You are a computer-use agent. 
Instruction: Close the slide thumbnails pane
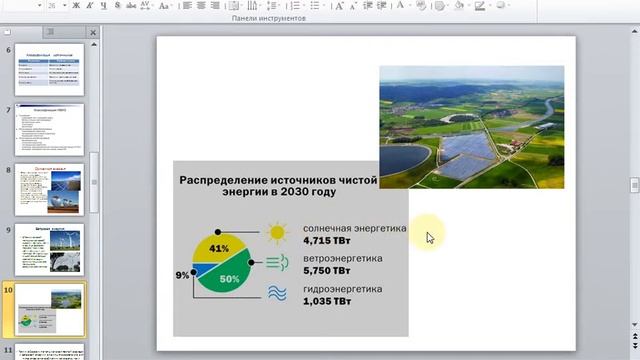click(93, 32)
